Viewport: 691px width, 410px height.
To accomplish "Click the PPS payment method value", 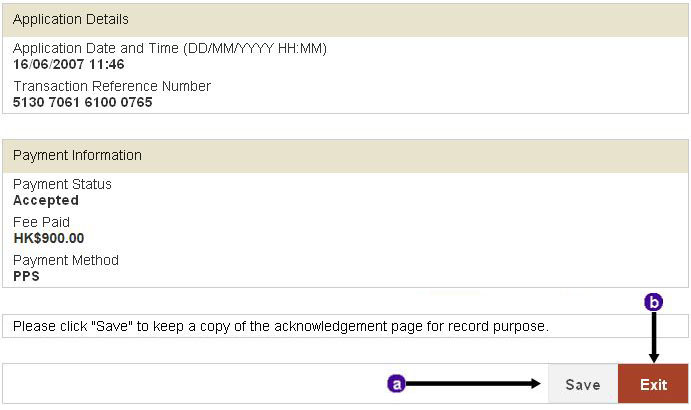I will click(26, 276).
